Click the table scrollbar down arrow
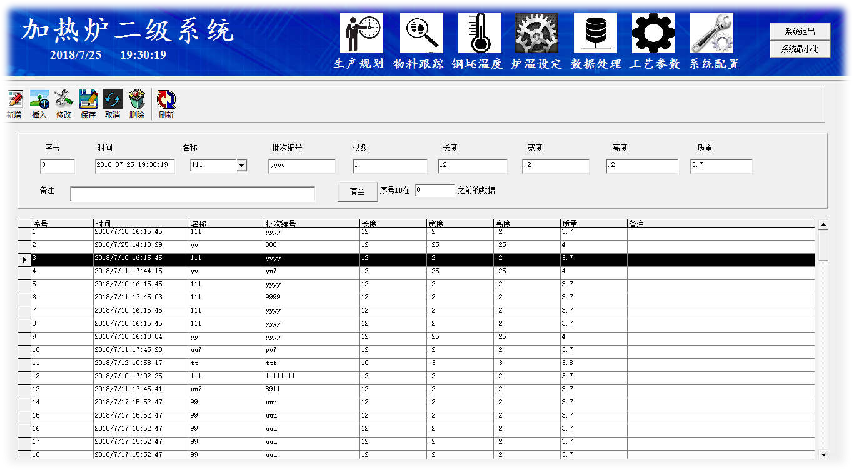This screenshot has height=472, width=854. click(823, 454)
